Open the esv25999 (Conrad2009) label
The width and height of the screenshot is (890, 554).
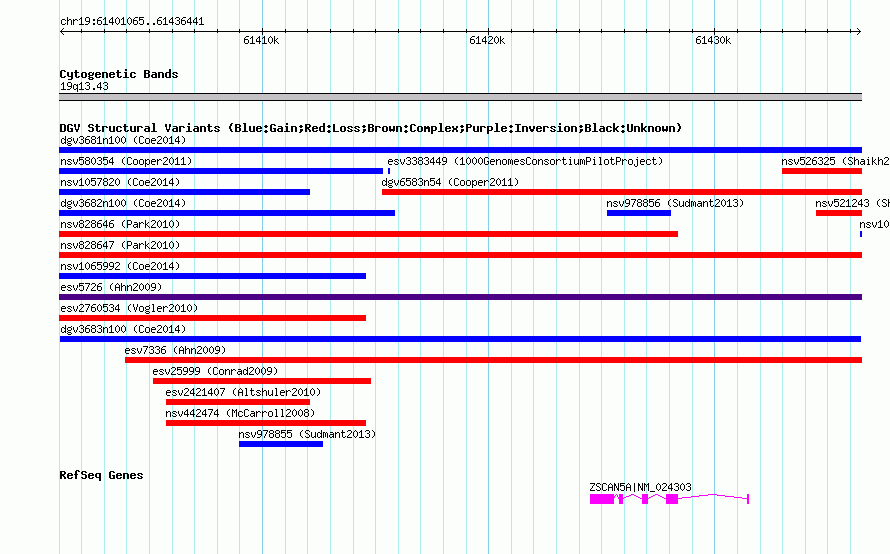(215, 371)
